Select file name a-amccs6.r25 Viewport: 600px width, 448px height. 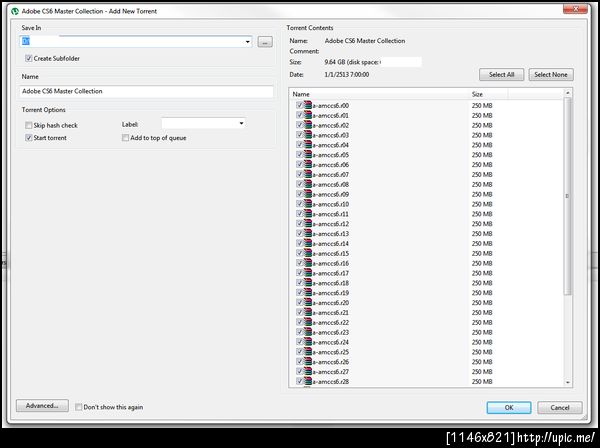[331, 352]
